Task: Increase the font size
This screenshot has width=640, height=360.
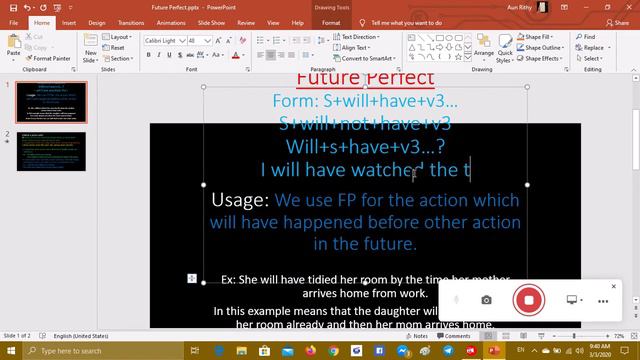Action: point(218,40)
